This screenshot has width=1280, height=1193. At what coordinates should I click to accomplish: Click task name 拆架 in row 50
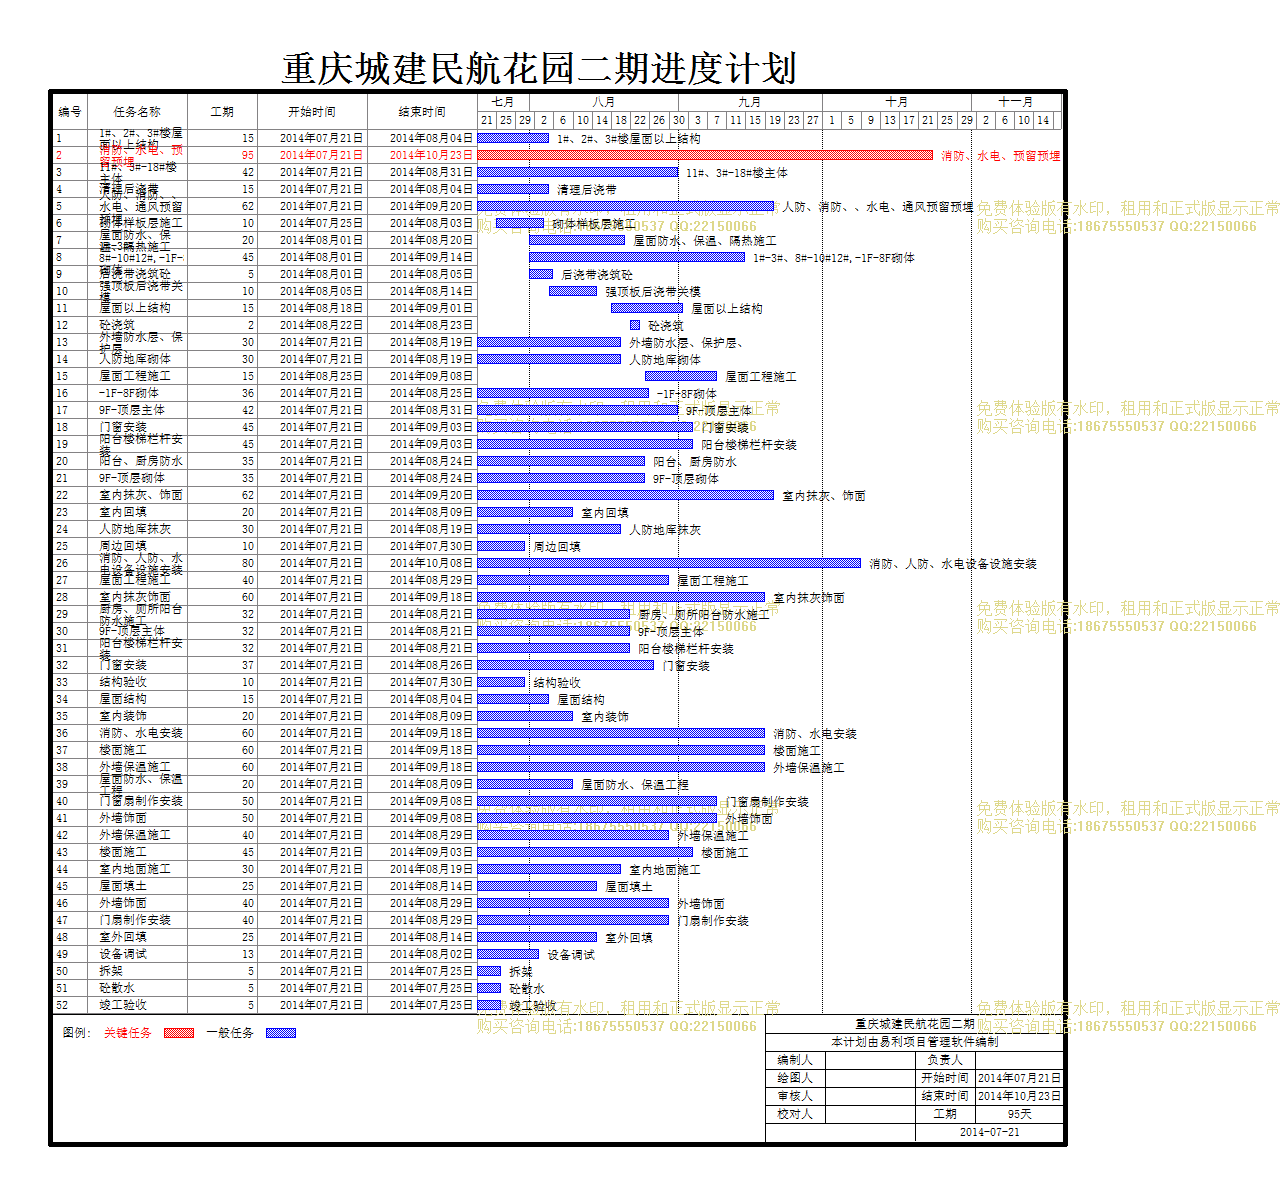[x=111, y=971]
